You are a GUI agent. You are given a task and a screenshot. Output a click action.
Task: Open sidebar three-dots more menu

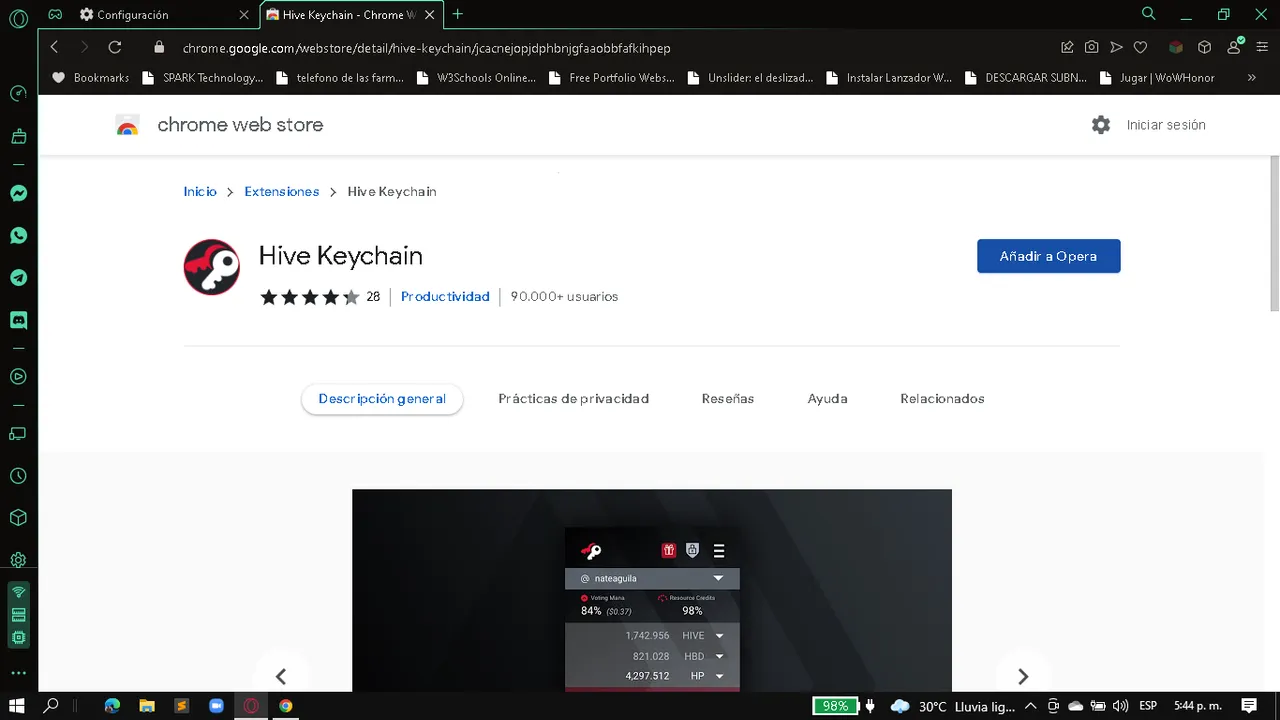tap(18, 673)
